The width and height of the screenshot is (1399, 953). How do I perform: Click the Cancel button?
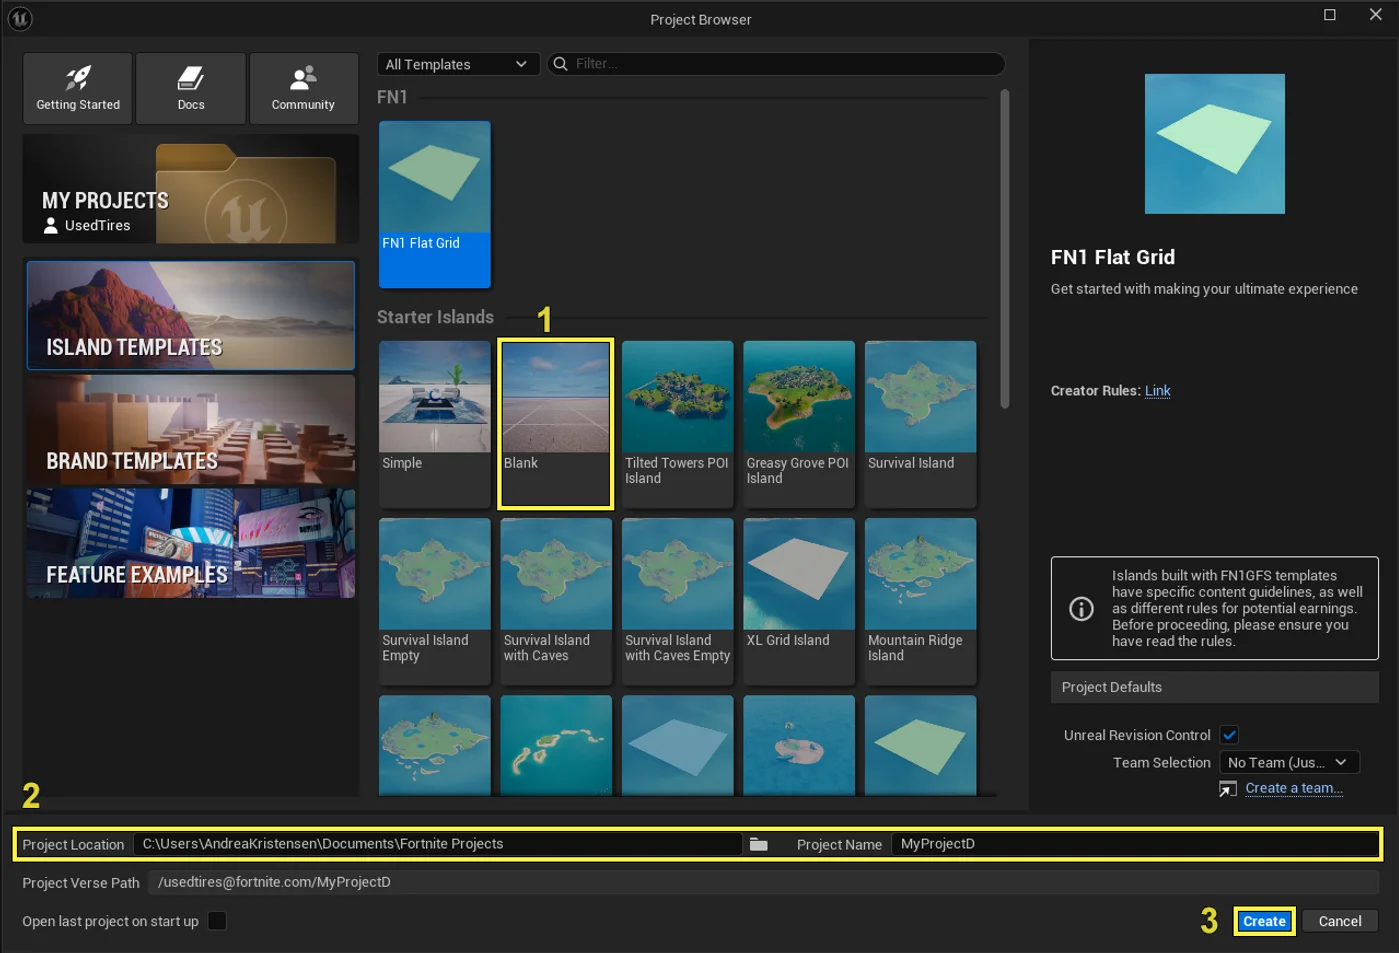point(1340,921)
